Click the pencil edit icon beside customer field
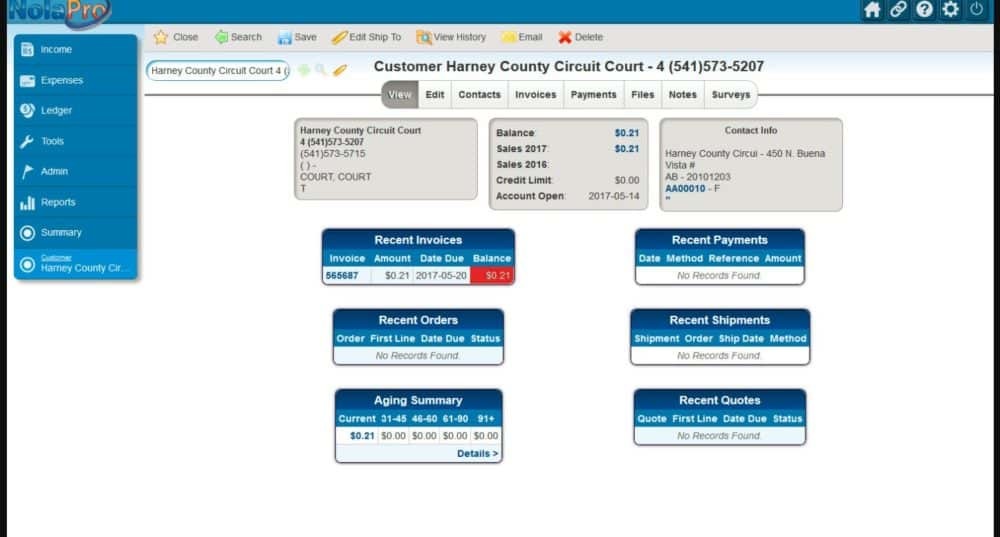Screen dimensions: 1000x537 pyautogui.click(x=339, y=70)
